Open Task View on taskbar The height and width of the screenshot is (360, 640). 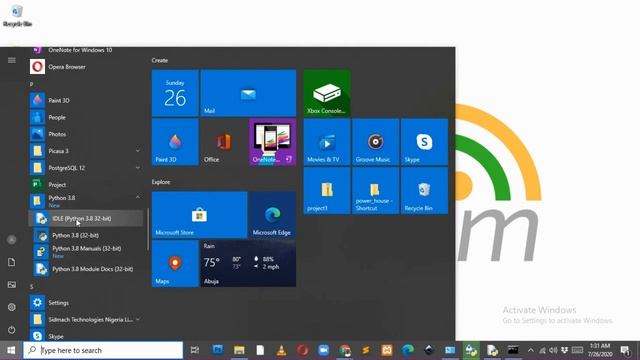[x=195, y=350]
